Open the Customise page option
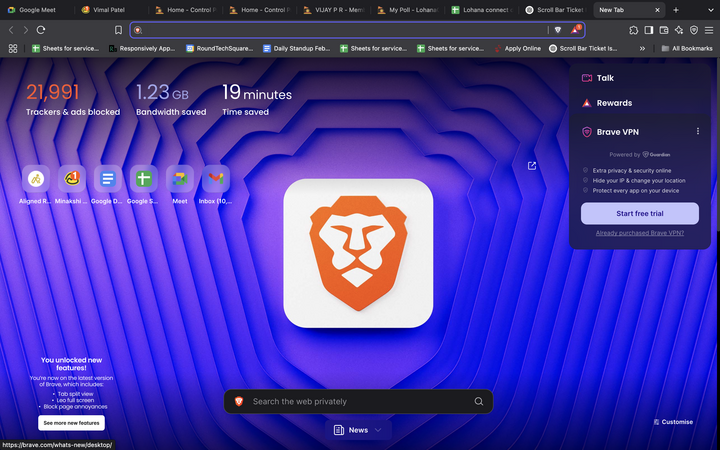Screen dimensions: 720x450 click(x=673, y=422)
